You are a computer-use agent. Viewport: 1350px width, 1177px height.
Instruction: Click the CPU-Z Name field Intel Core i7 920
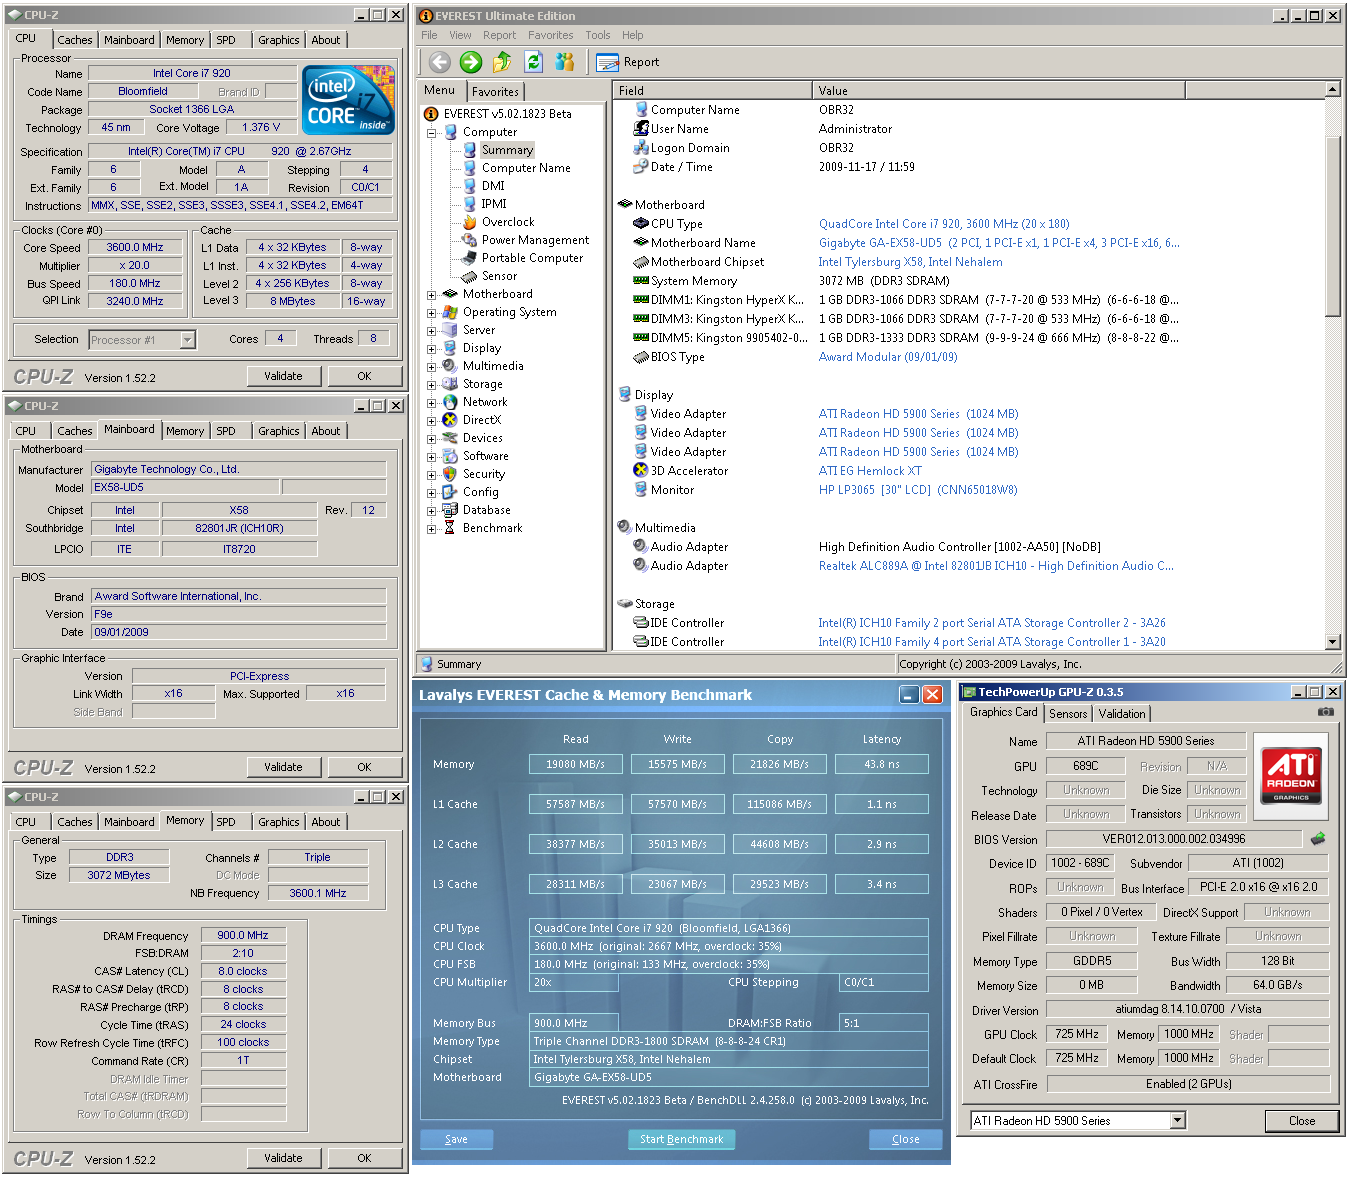tap(192, 73)
